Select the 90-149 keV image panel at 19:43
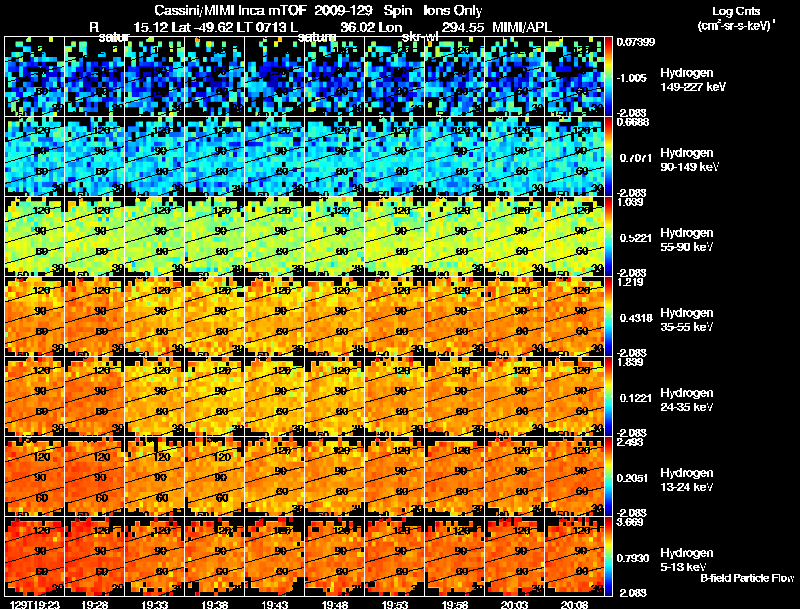Viewport: 800px width, 609px height. click(274, 157)
